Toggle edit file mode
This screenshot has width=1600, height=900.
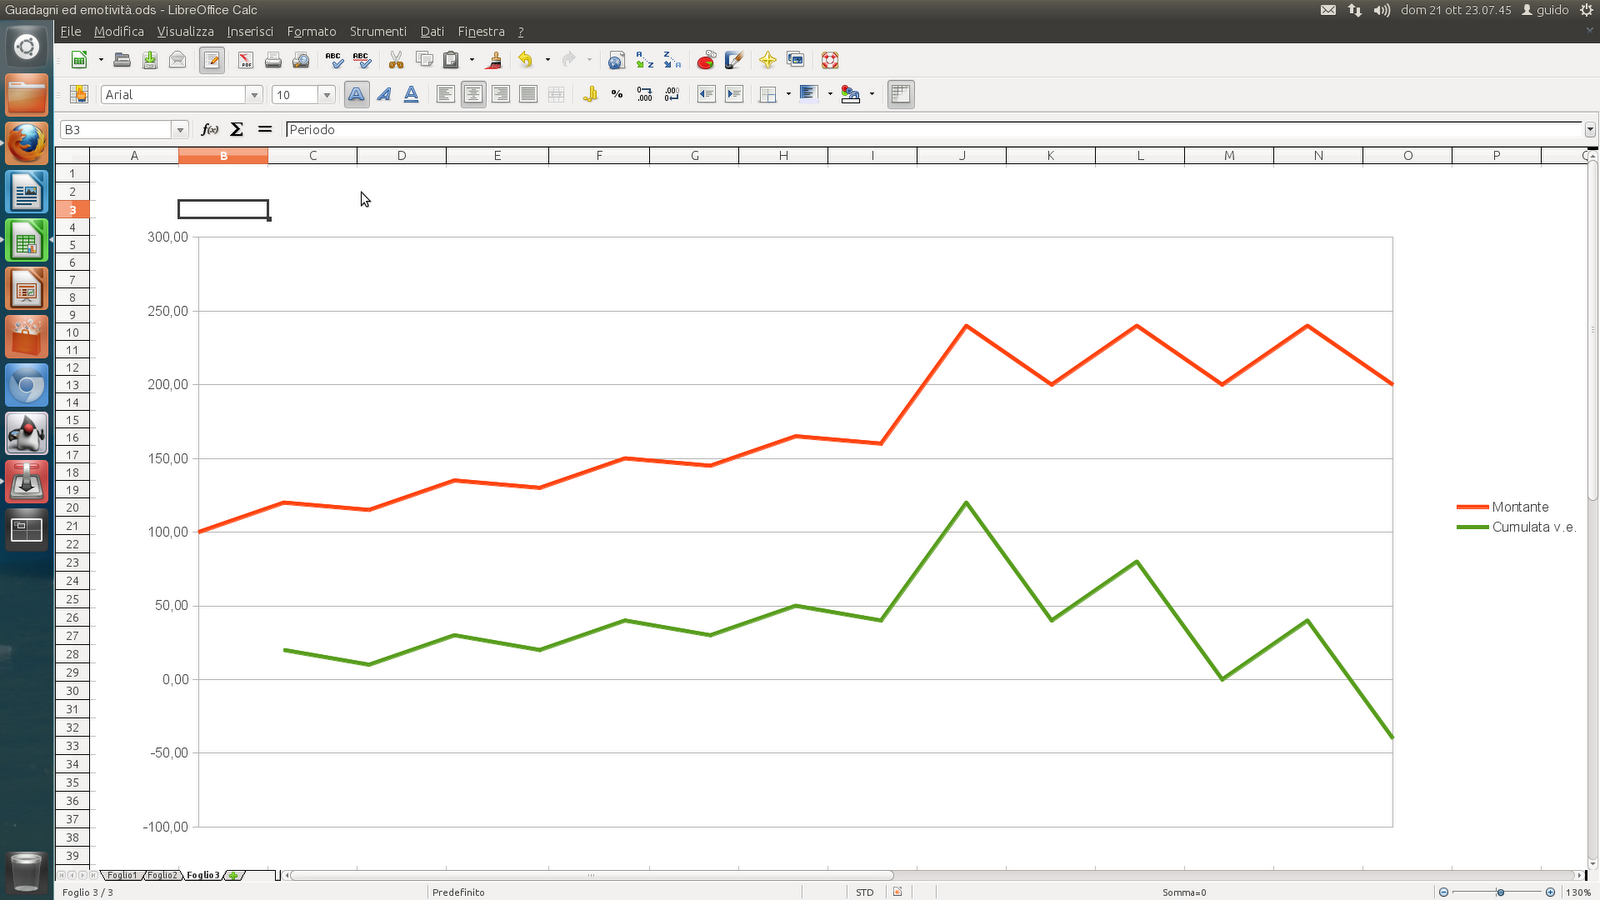pos(212,60)
